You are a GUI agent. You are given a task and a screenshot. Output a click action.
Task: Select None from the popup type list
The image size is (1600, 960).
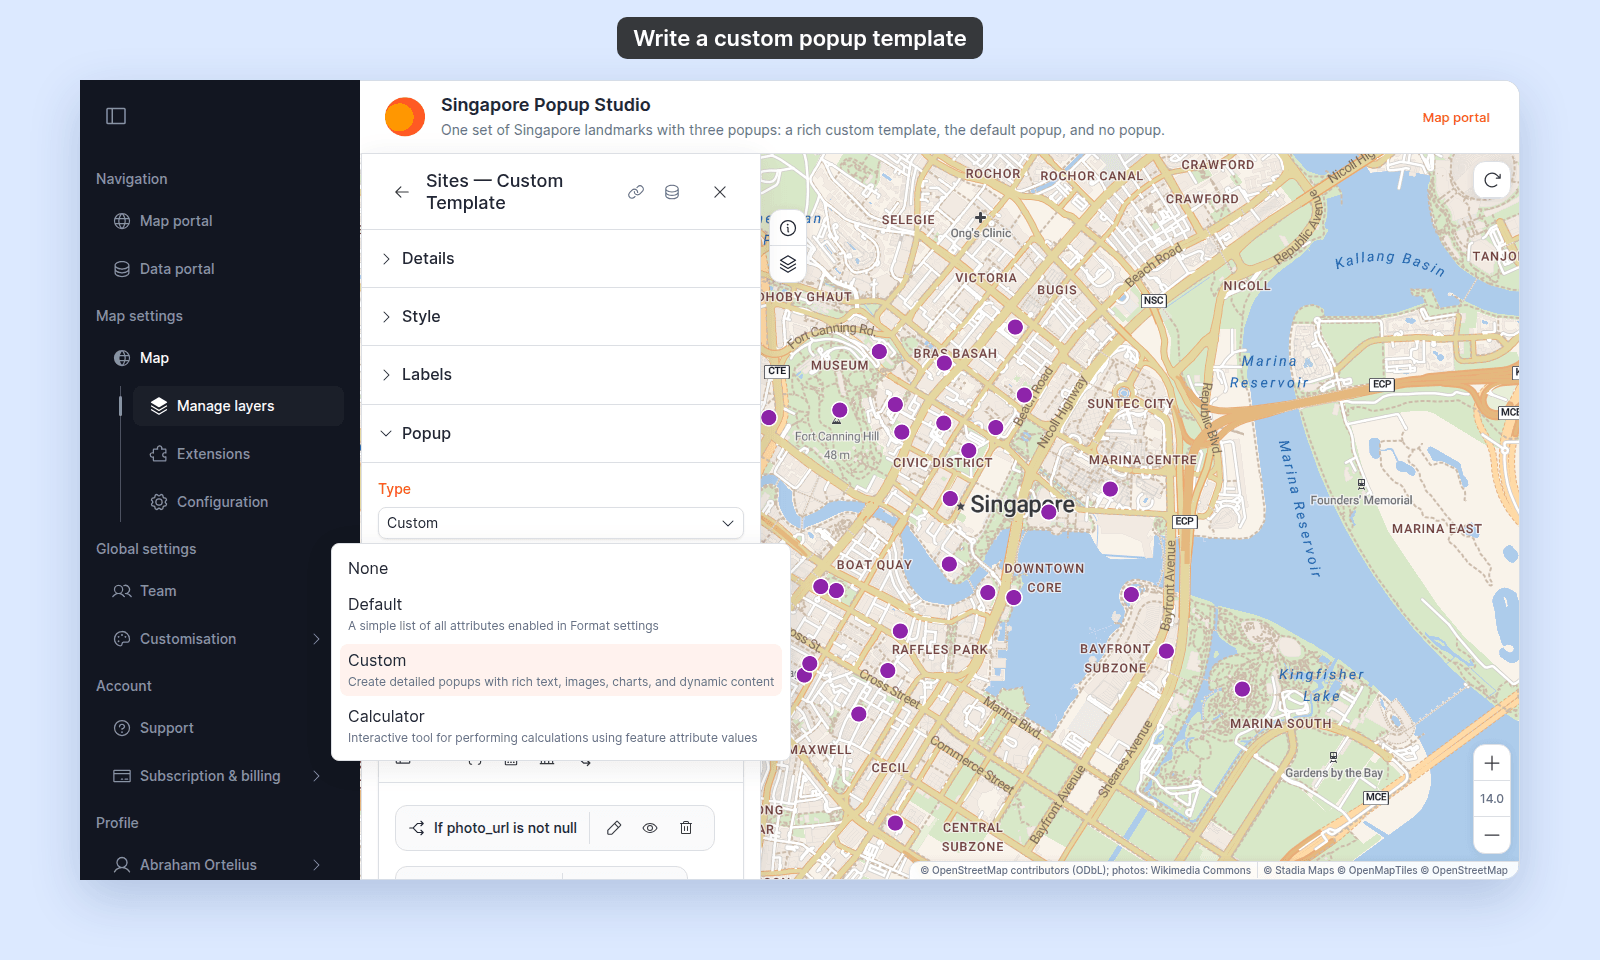pos(561,568)
